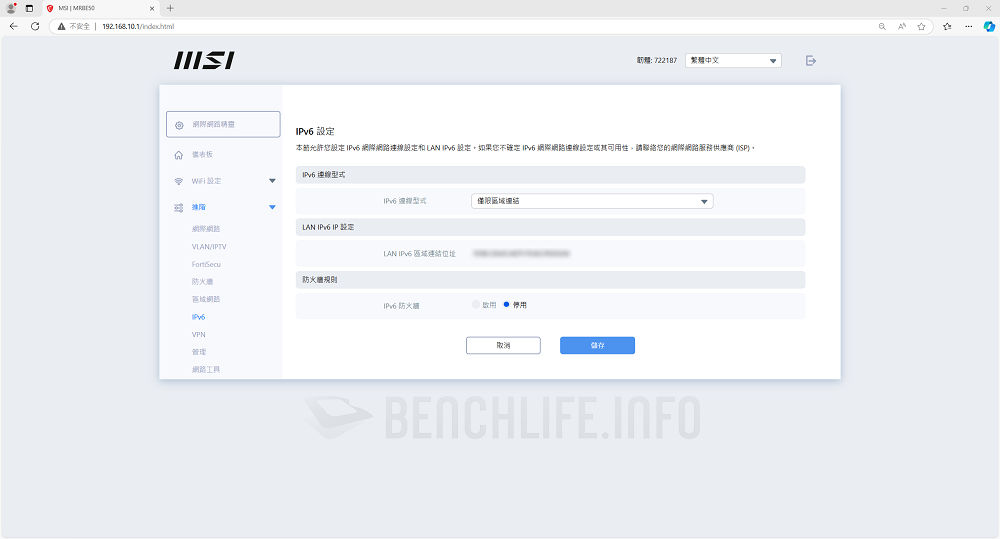This screenshot has width=1000, height=539.
Task: Click the MSI logo
Action: point(204,61)
